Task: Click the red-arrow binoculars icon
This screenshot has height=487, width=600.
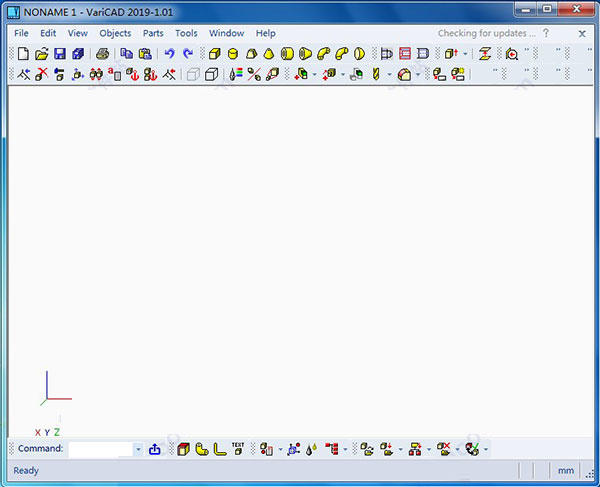Action: tap(96, 74)
